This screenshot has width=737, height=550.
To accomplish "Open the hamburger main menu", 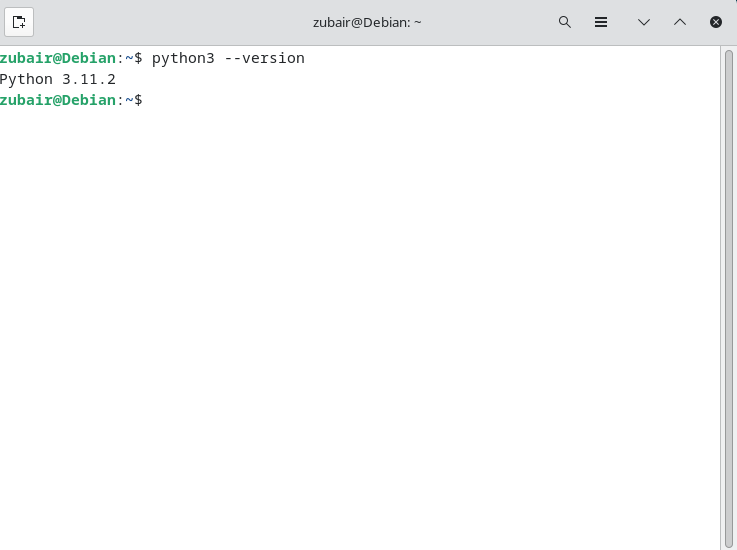I will [601, 22].
